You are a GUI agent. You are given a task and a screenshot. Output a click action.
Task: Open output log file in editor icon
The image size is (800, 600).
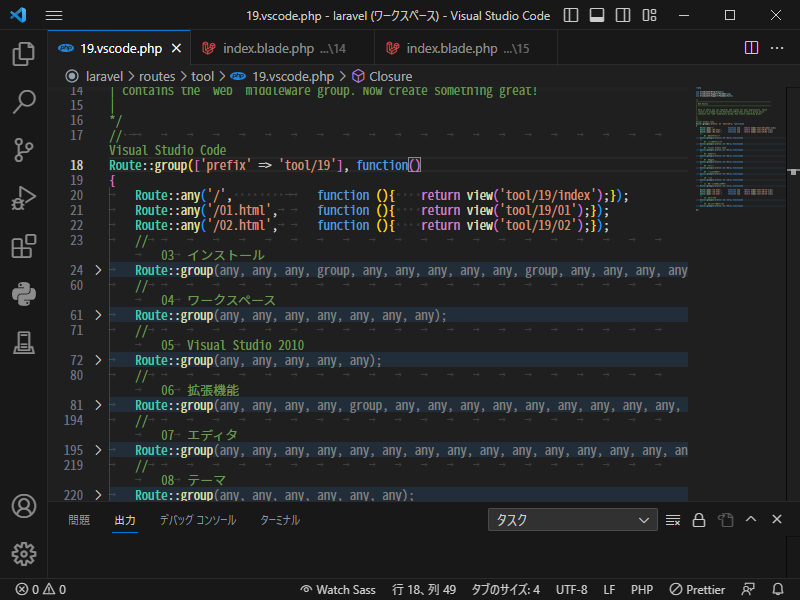coord(725,520)
